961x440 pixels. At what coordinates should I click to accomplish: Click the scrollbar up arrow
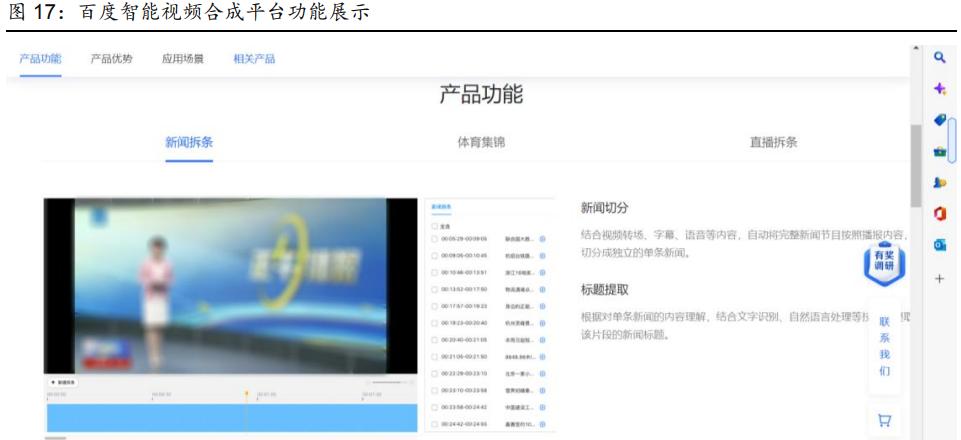[916, 48]
